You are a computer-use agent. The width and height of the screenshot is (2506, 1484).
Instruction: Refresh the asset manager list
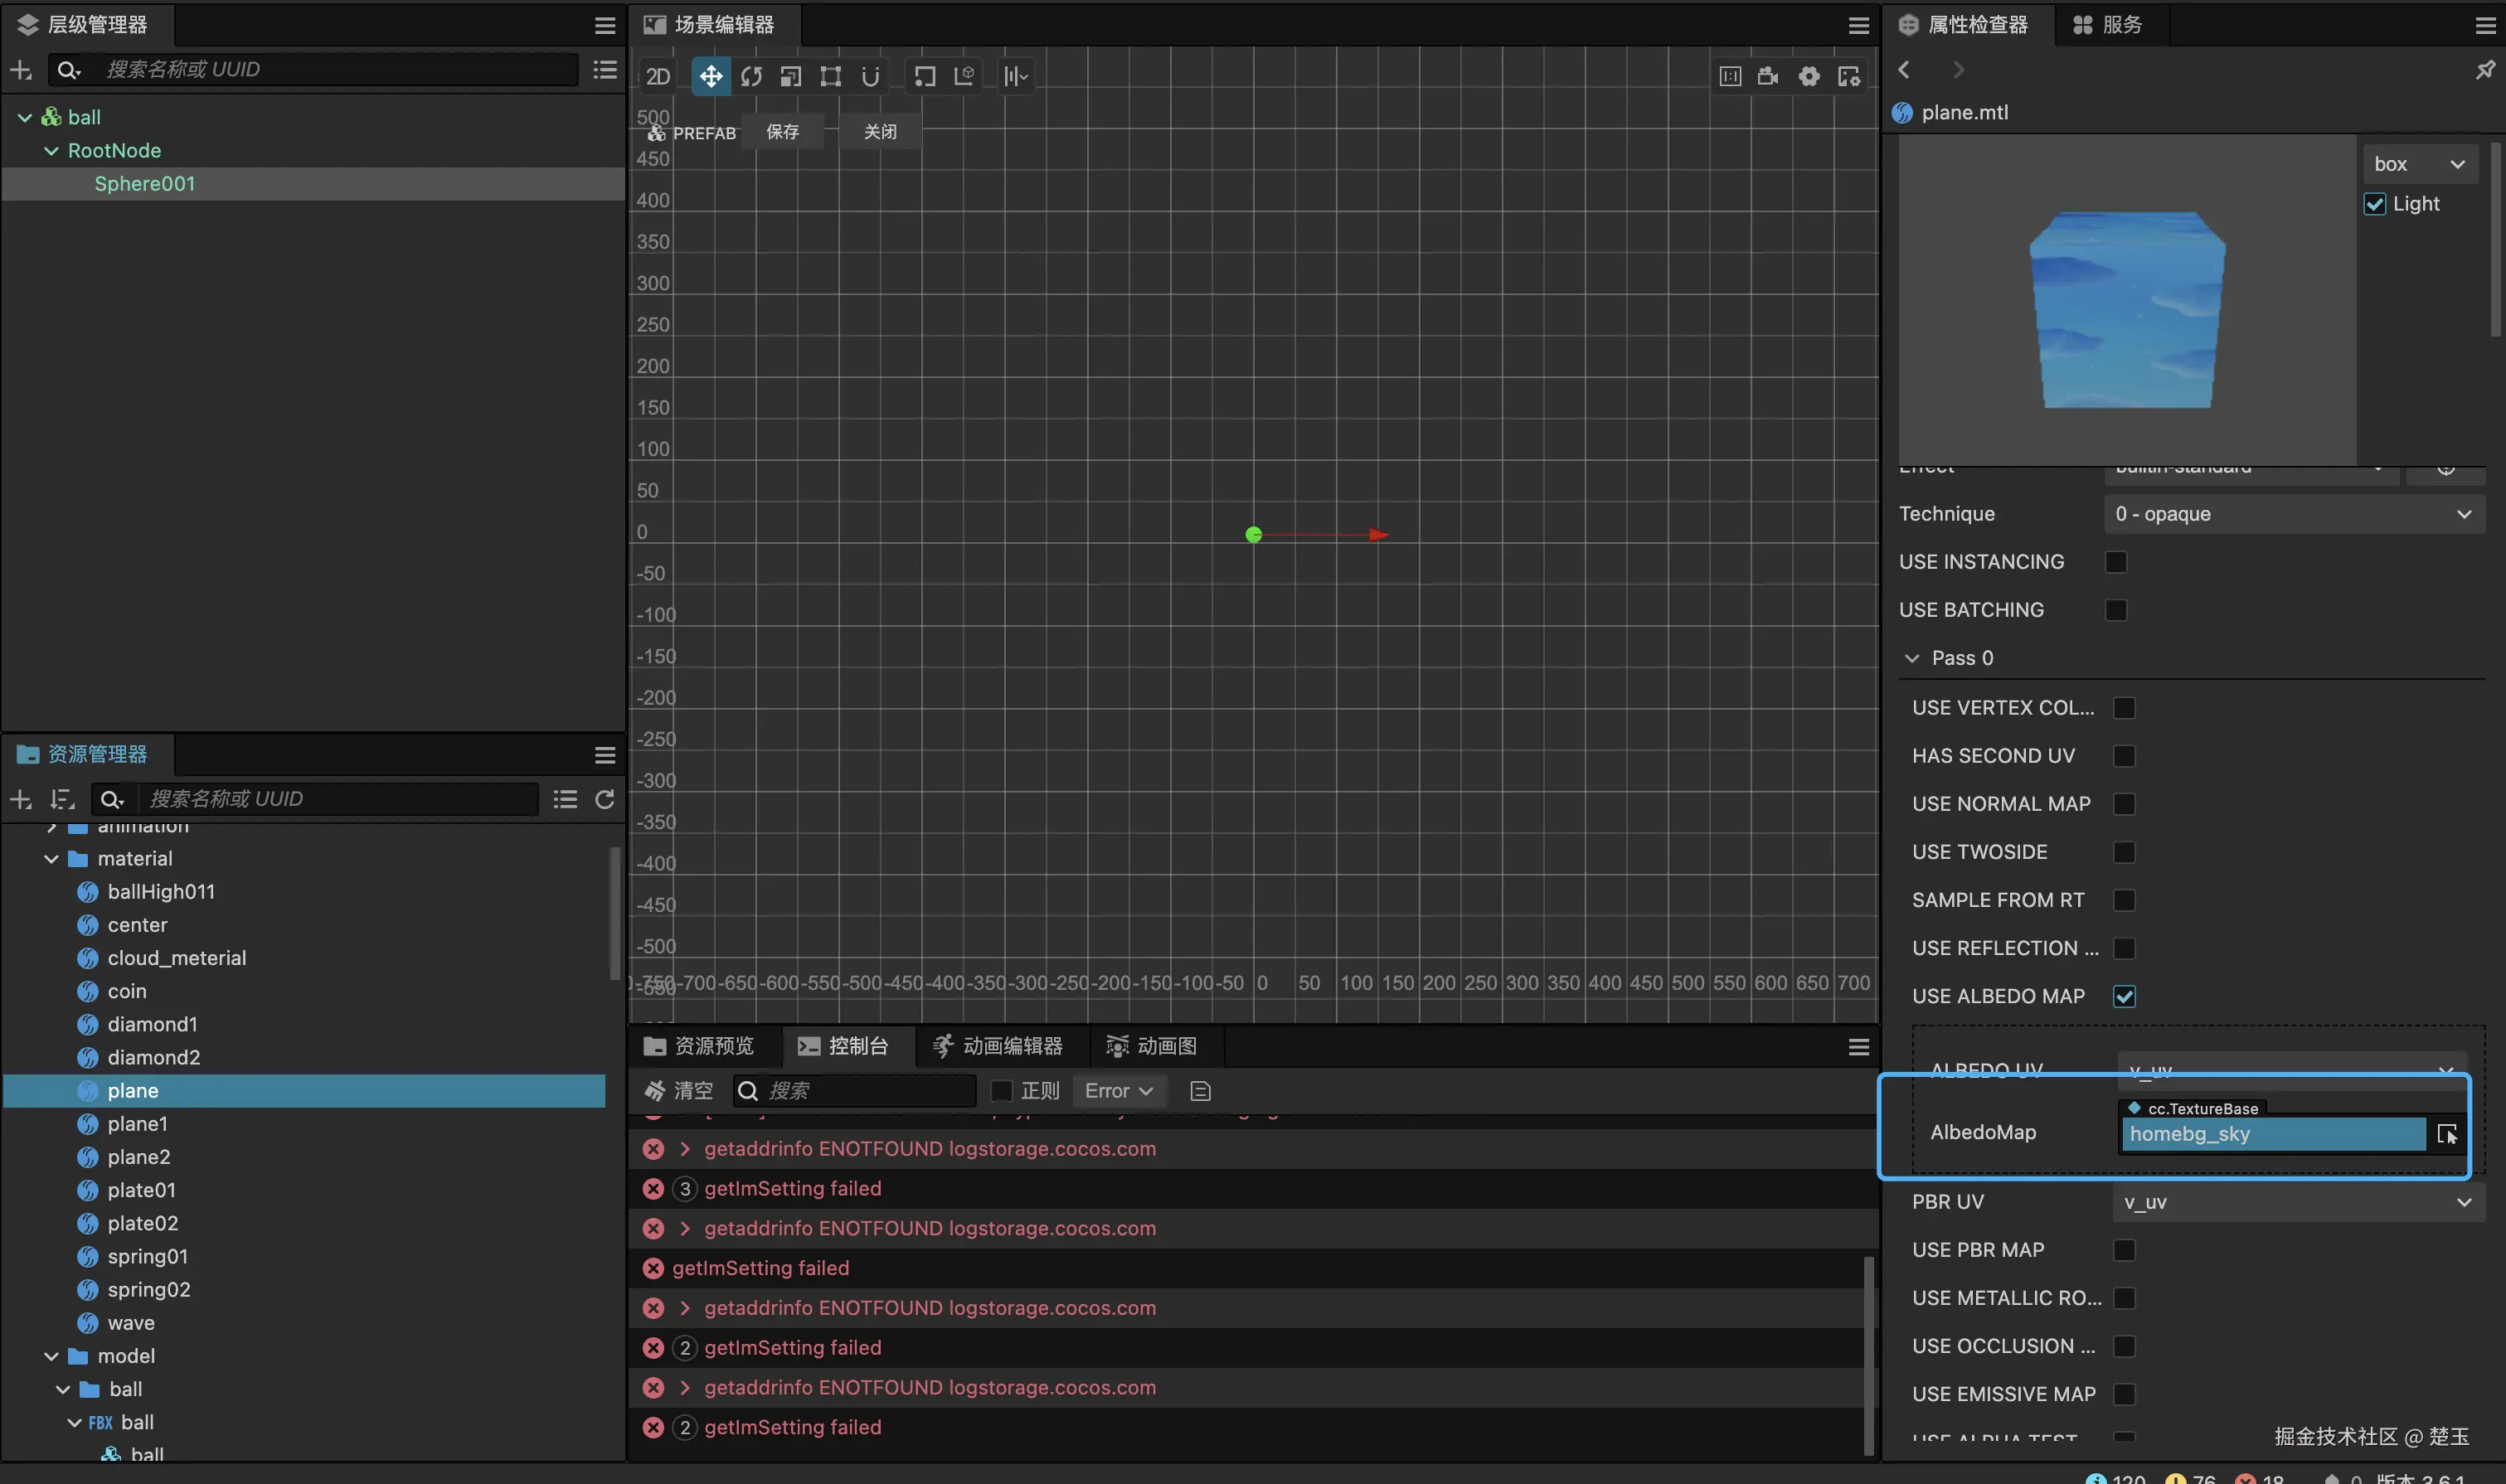[605, 799]
